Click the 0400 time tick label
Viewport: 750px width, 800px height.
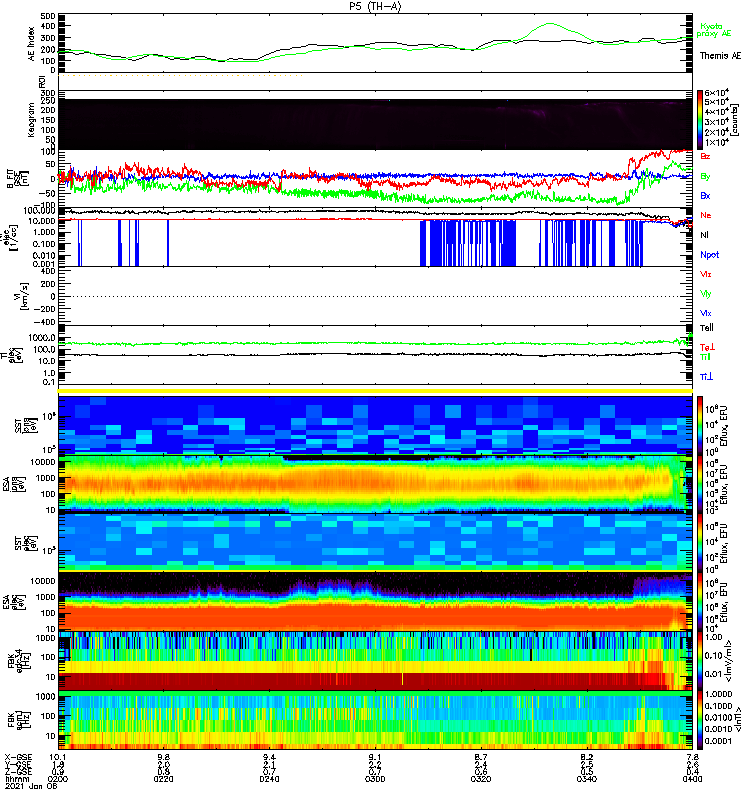[x=692, y=779]
